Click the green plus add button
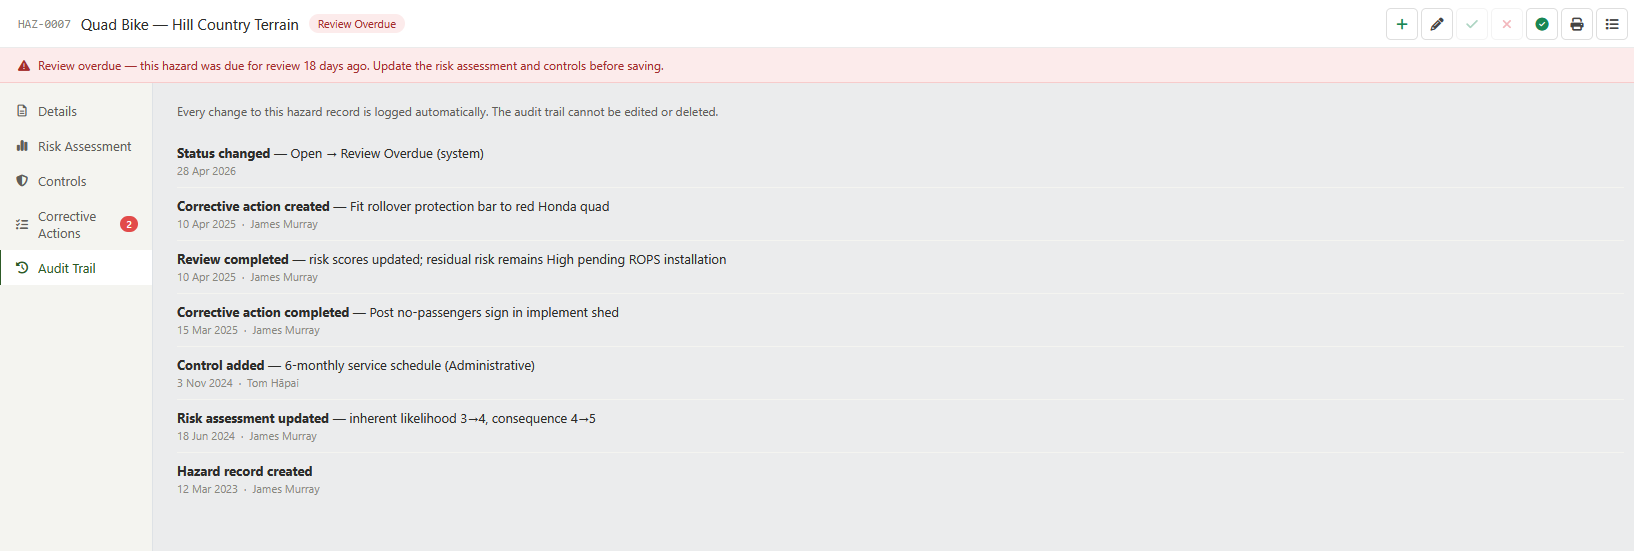Image resolution: width=1634 pixels, height=551 pixels. (x=1402, y=24)
